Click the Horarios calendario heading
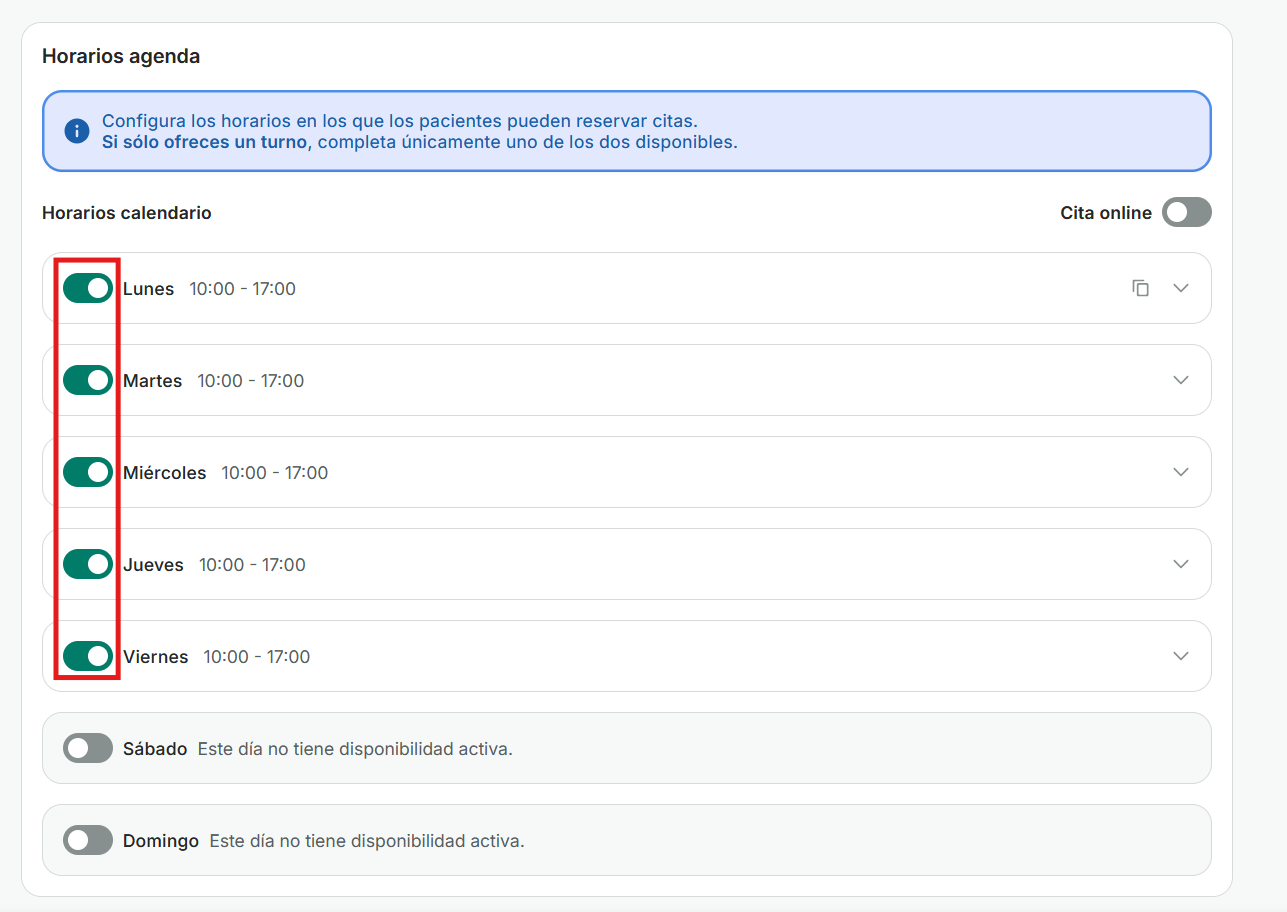1287x912 pixels. click(126, 213)
